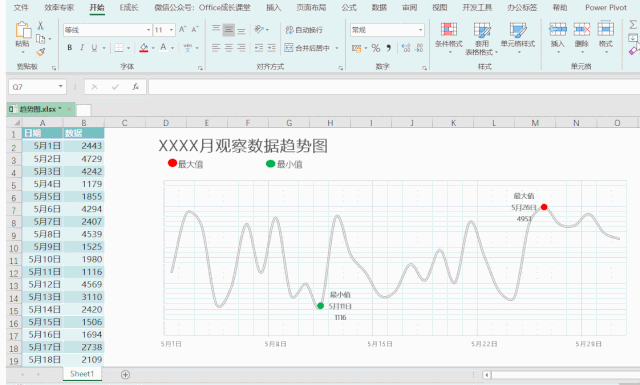Viewport: 640px width, 385px height.
Task: Align text to bottom
Action: click(x=241, y=30)
